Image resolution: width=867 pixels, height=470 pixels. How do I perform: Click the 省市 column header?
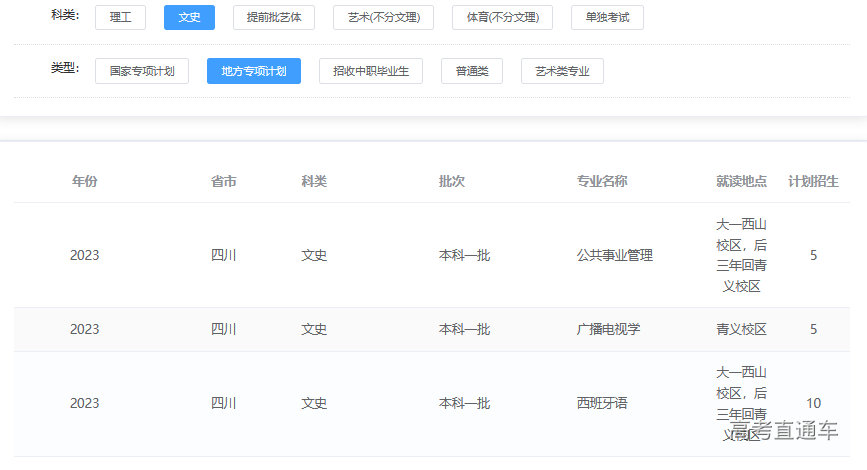(224, 181)
